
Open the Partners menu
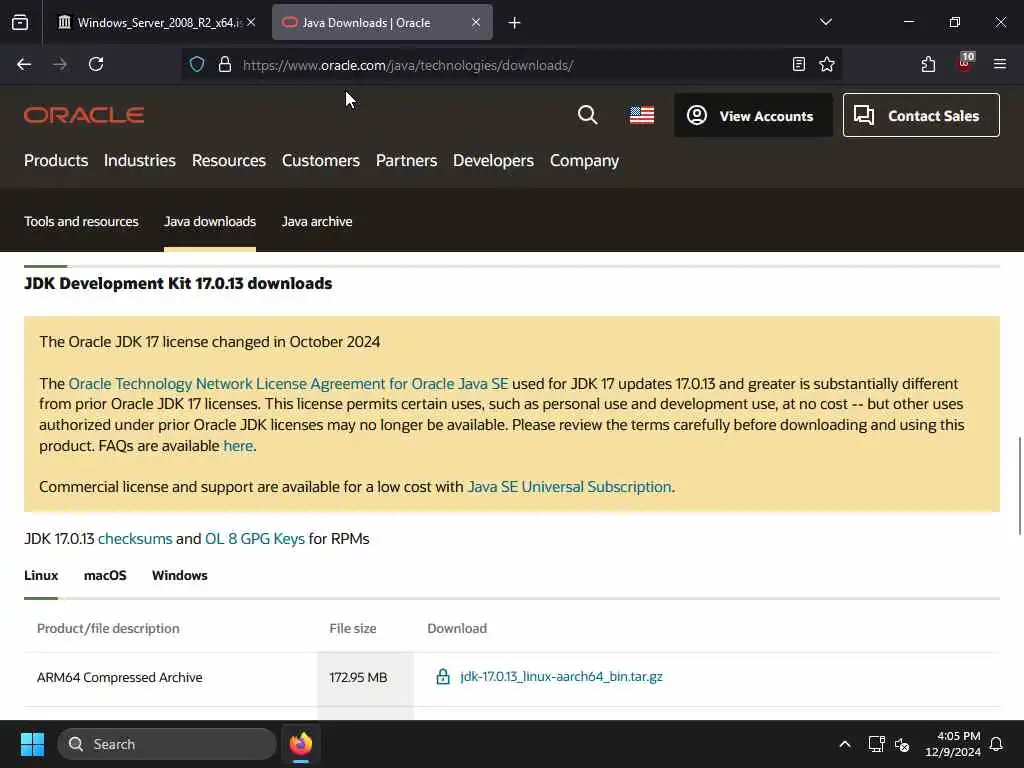click(406, 161)
